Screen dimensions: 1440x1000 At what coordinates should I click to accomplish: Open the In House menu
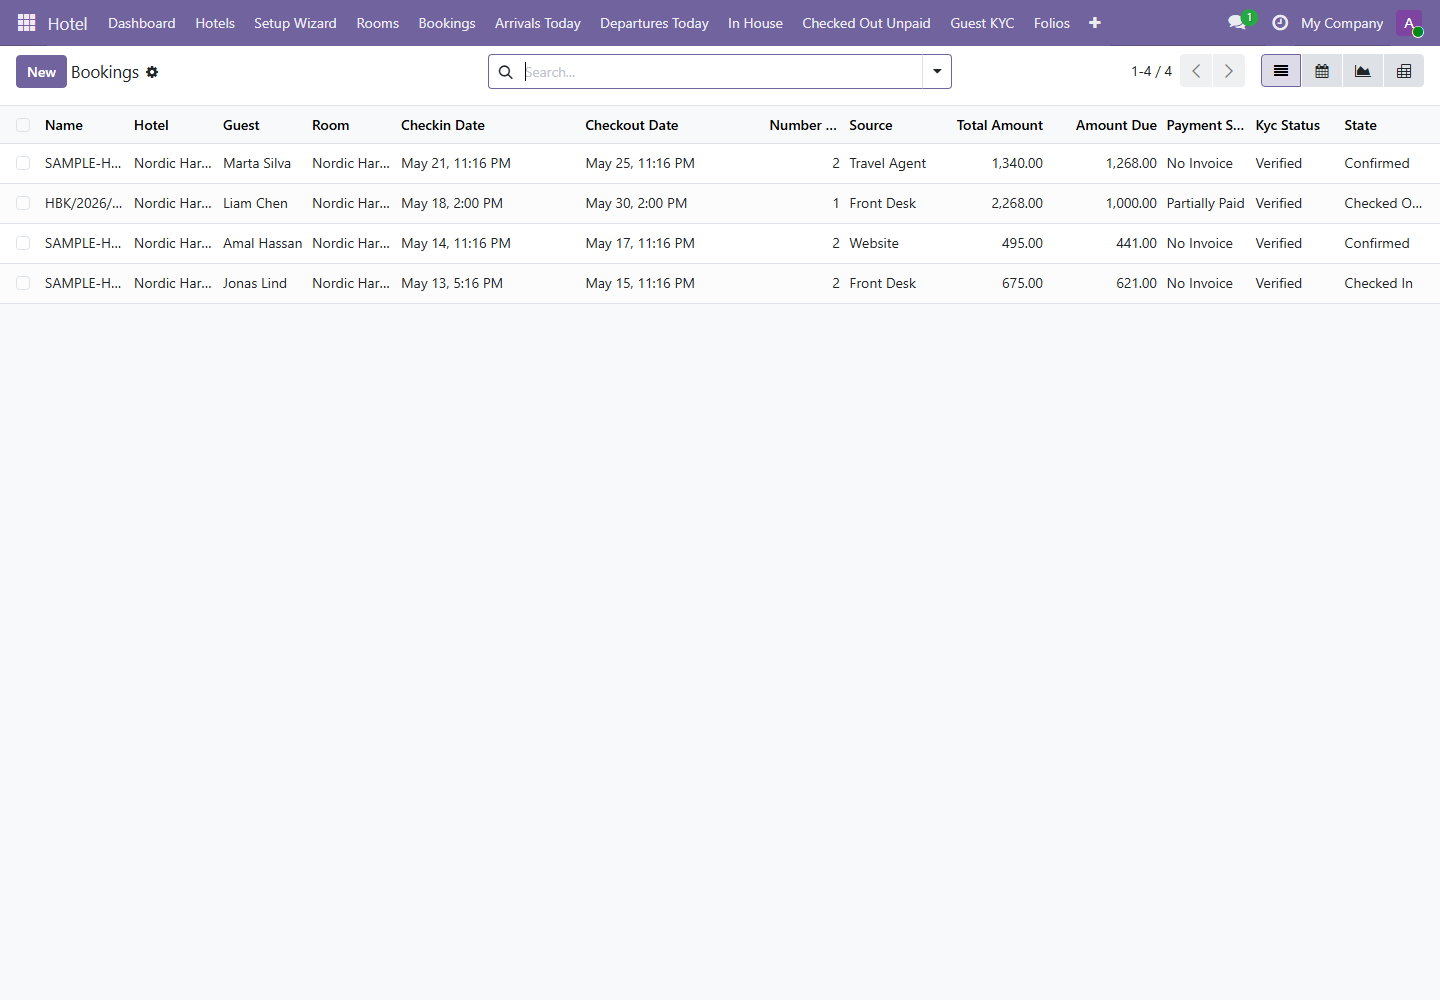coord(755,23)
